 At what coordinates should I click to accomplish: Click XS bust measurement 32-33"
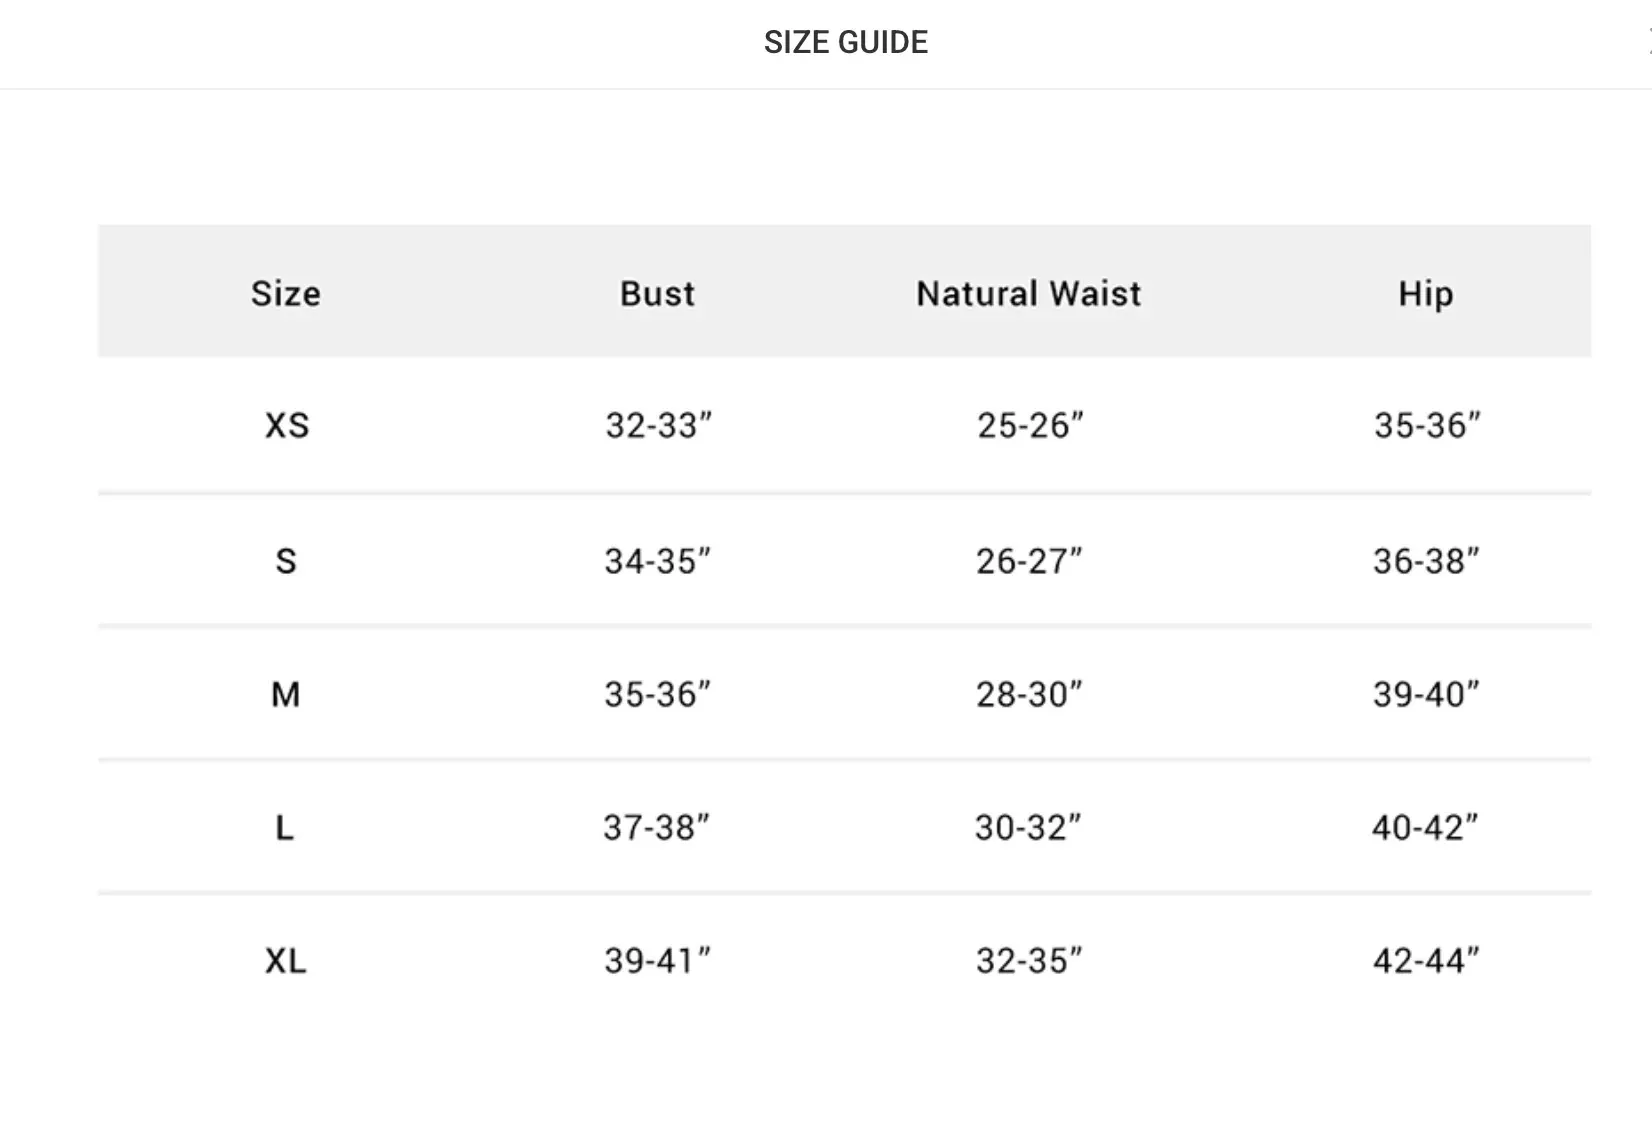(658, 425)
